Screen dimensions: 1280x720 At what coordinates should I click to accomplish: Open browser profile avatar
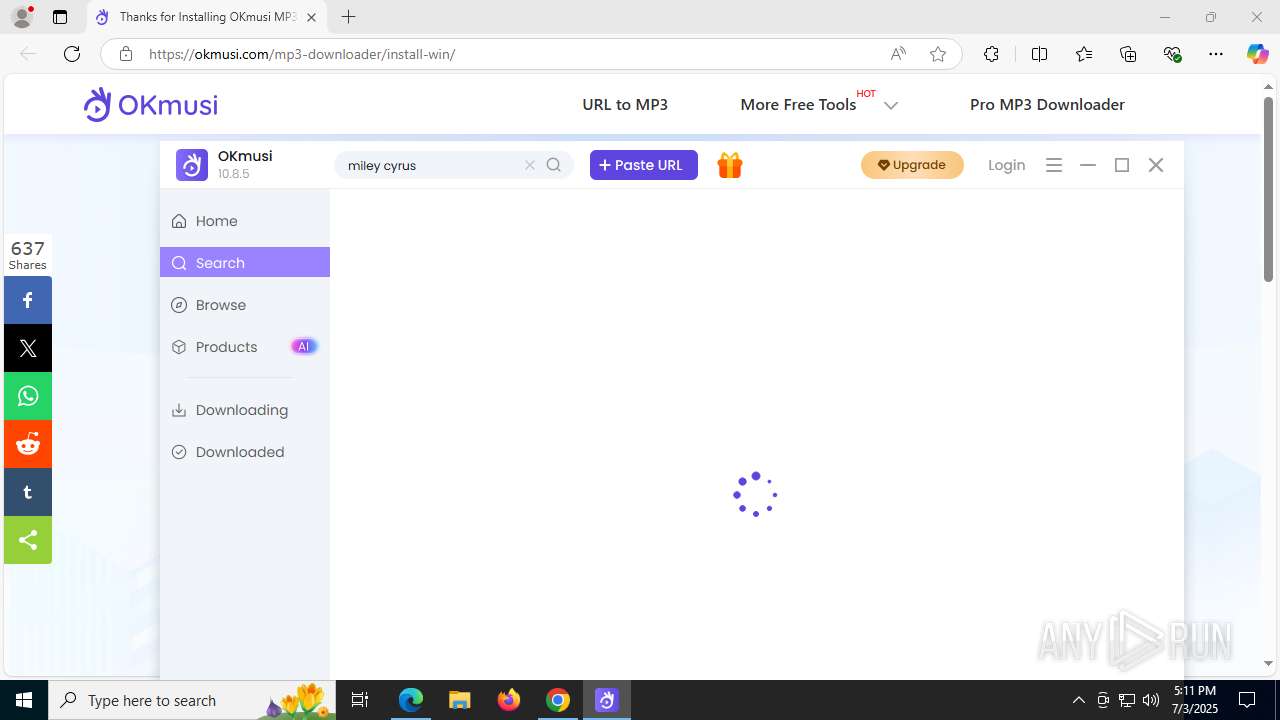22,17
